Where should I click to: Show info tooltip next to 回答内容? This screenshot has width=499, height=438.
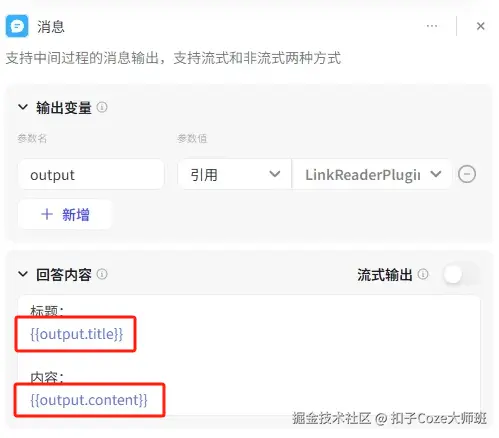point(102,274)
